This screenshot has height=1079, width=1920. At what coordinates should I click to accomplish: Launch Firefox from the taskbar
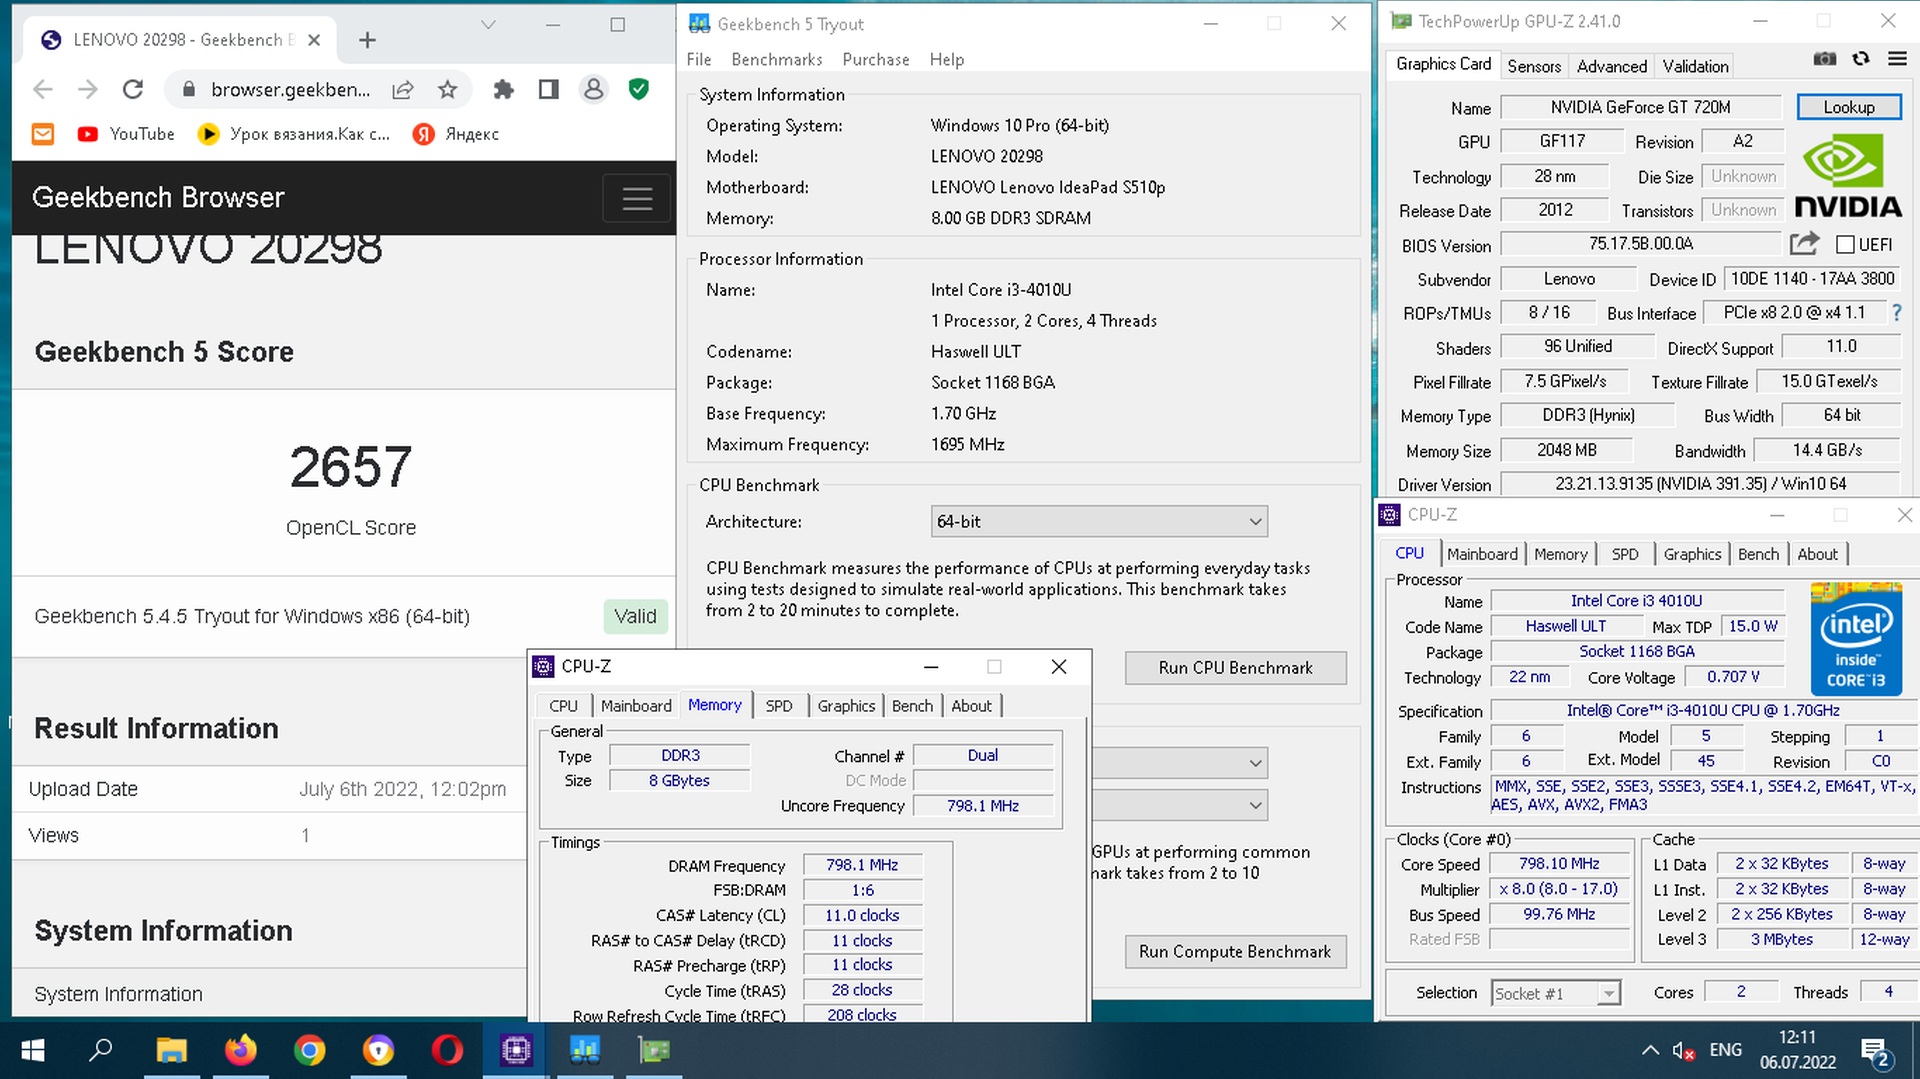[241, 1050]
